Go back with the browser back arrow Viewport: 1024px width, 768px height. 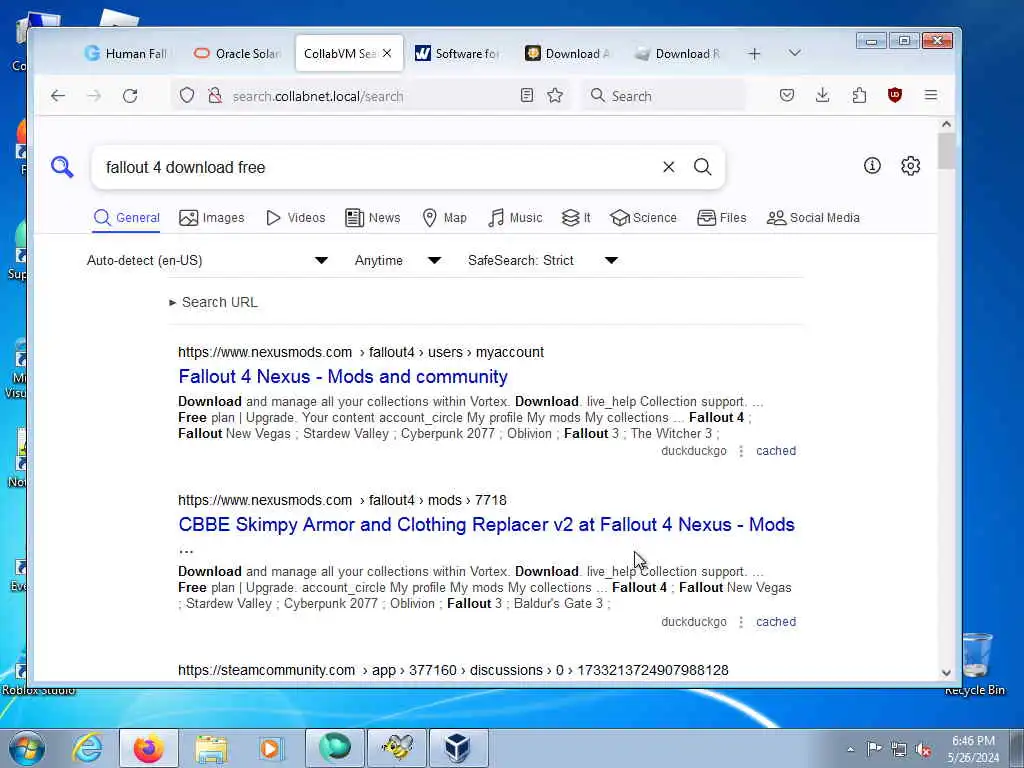[x=58, y=96]
